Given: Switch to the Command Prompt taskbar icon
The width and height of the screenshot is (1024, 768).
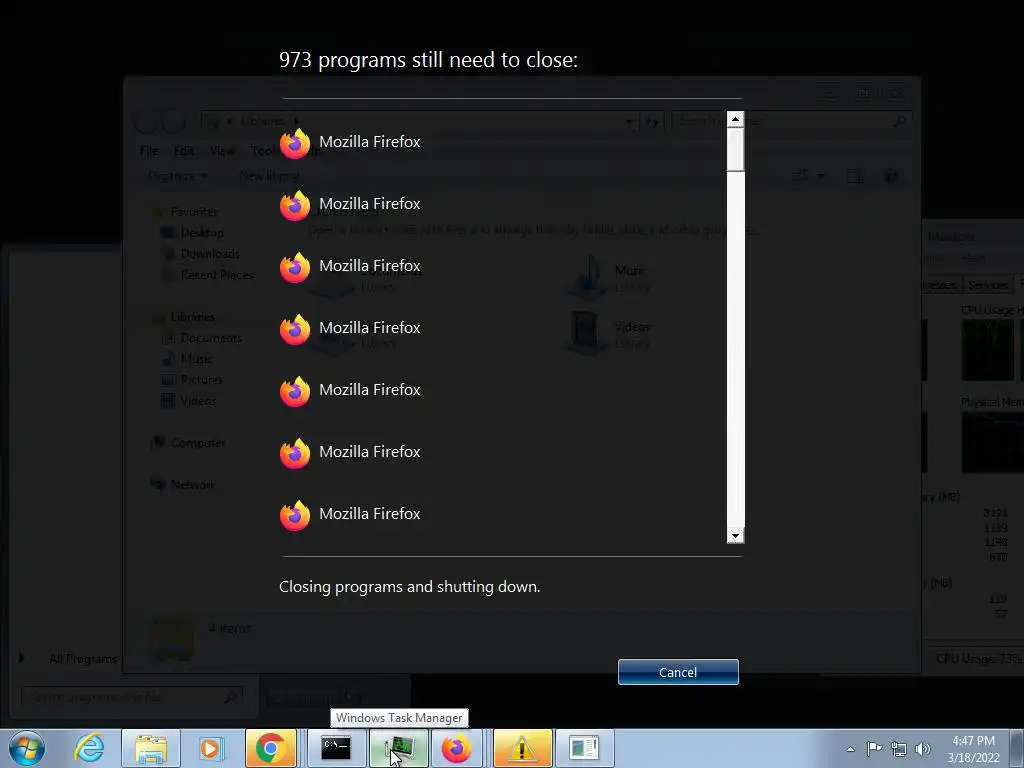Looking at the screenshot, I should [336, 748].
